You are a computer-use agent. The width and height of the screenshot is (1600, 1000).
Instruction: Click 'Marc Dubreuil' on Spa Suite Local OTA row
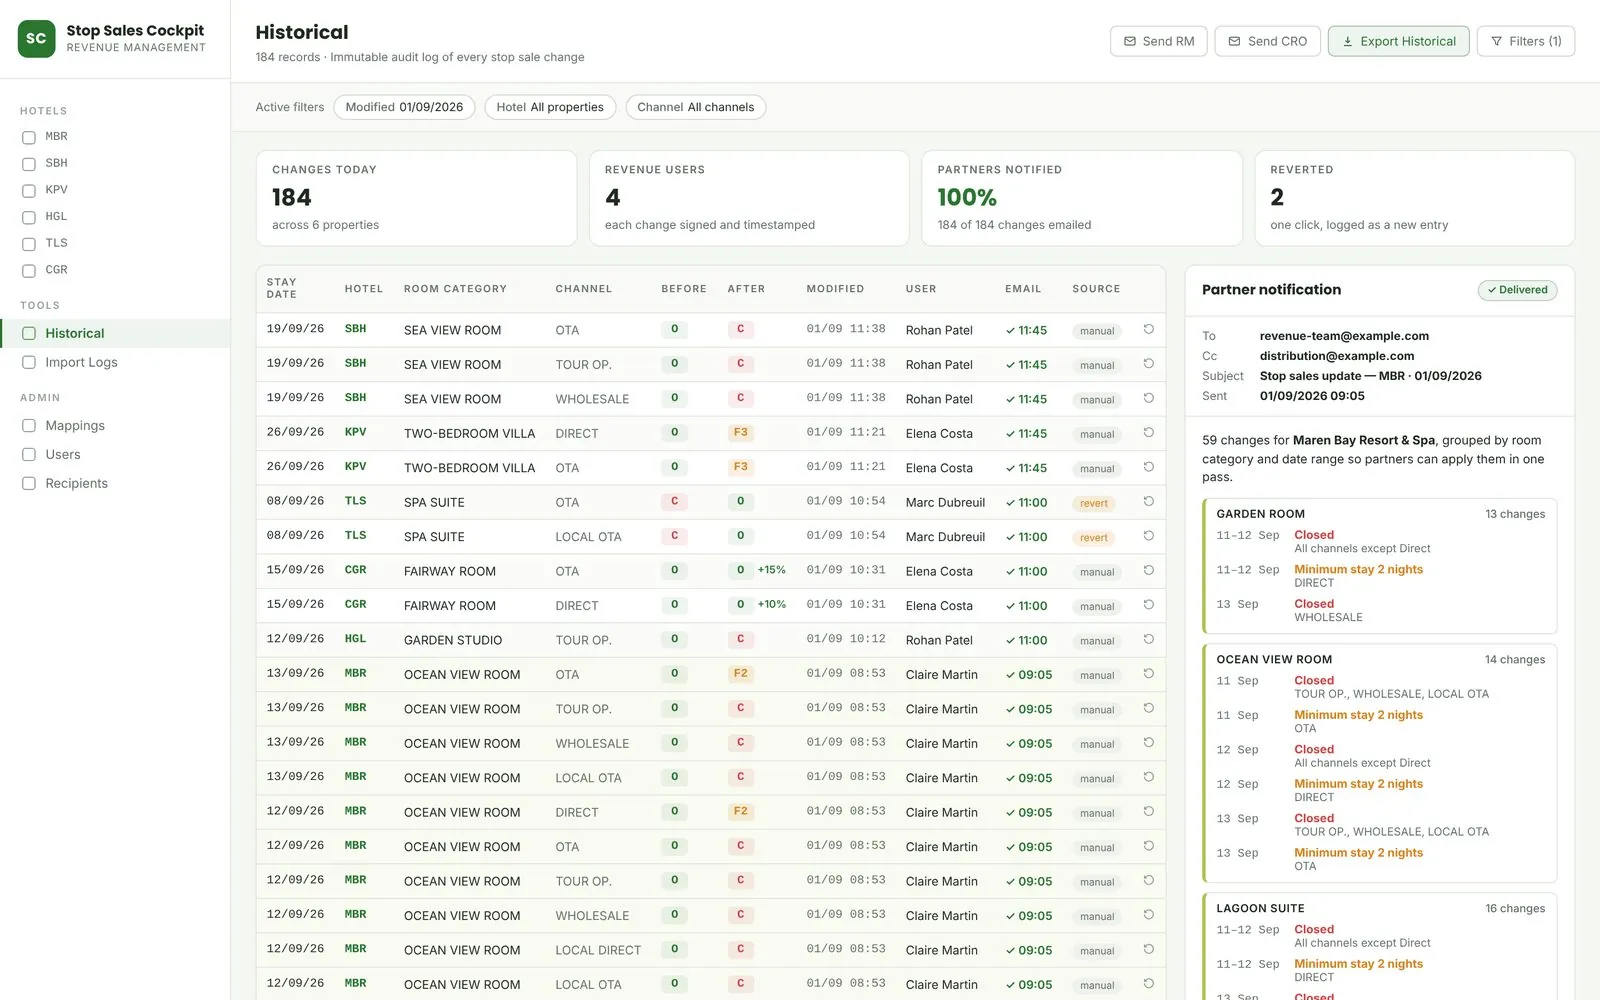coord(945,537)
